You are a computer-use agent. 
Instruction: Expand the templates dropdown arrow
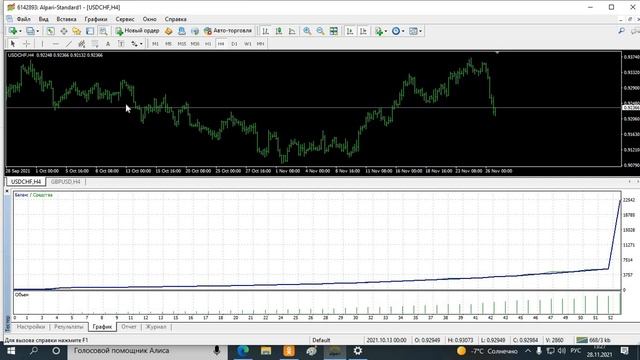420,31
